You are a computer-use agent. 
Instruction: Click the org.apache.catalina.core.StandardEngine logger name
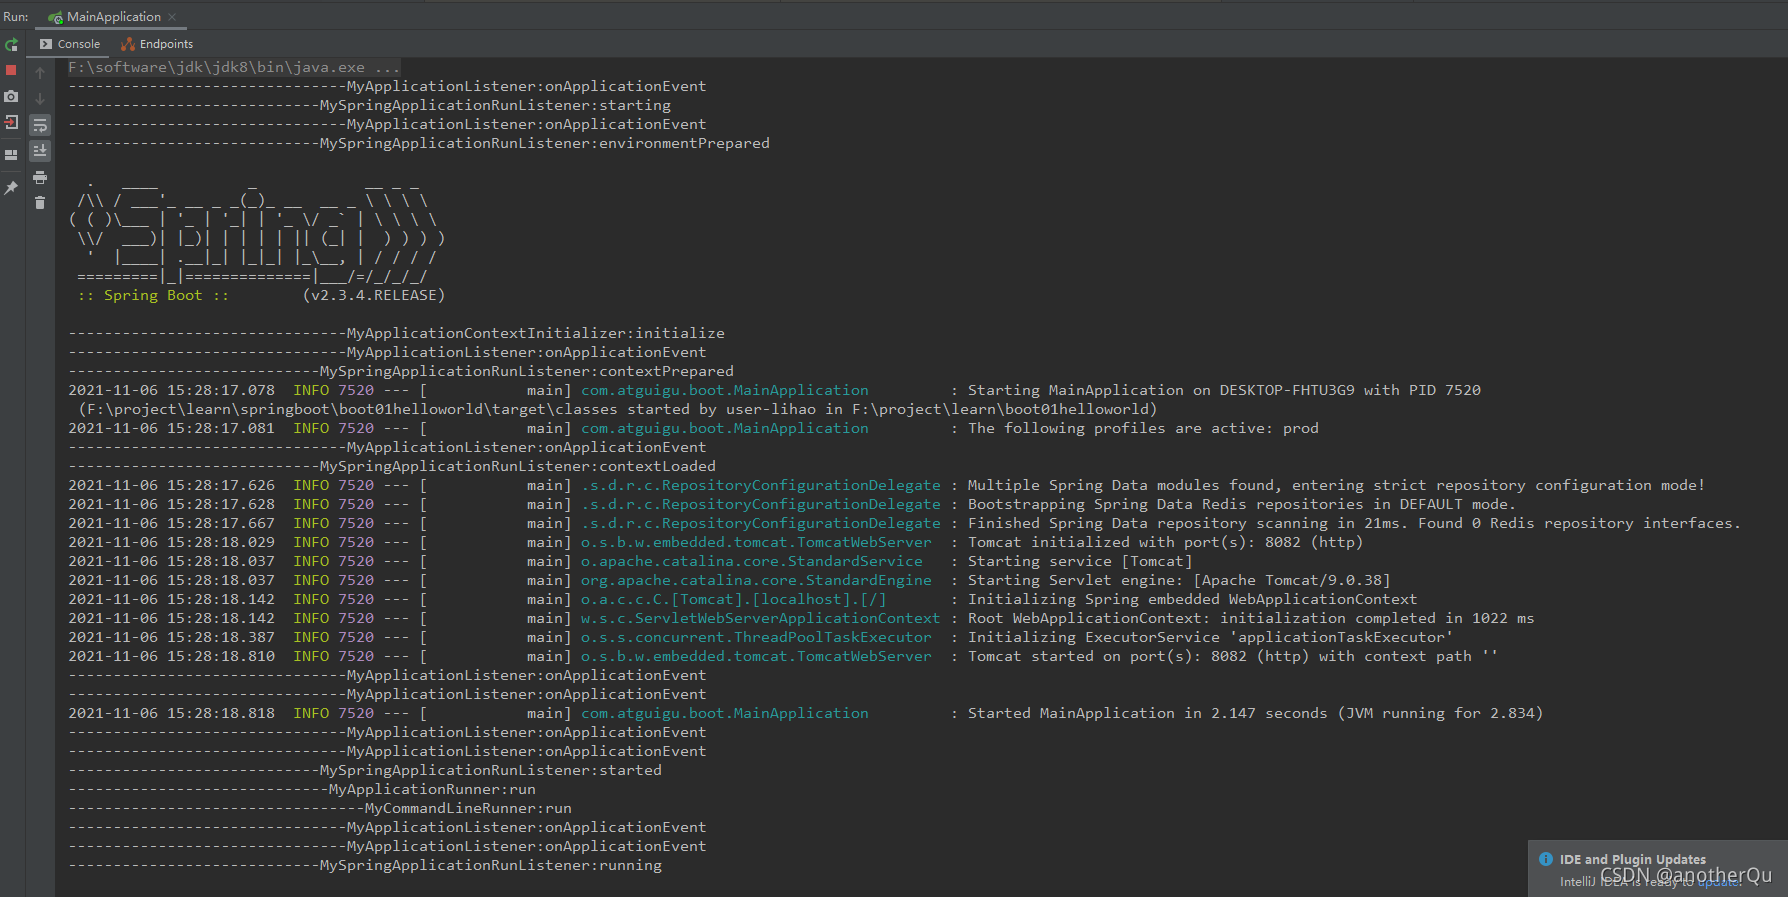[x=756, y=580]
